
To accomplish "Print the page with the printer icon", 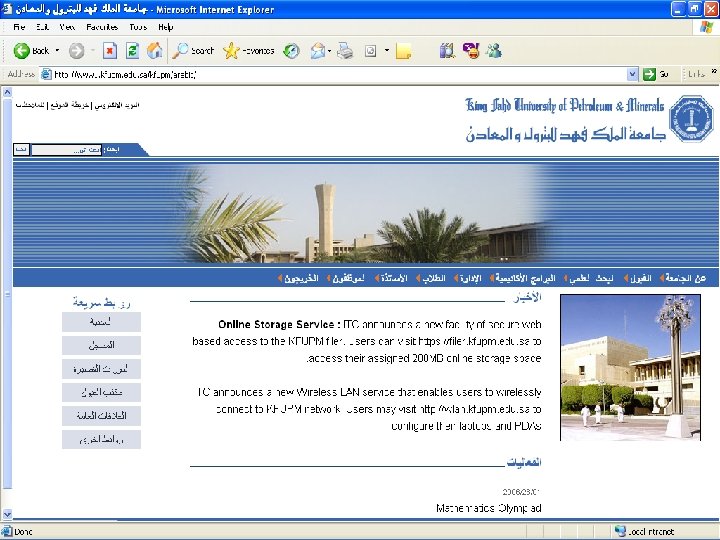I will coord(345,51).
